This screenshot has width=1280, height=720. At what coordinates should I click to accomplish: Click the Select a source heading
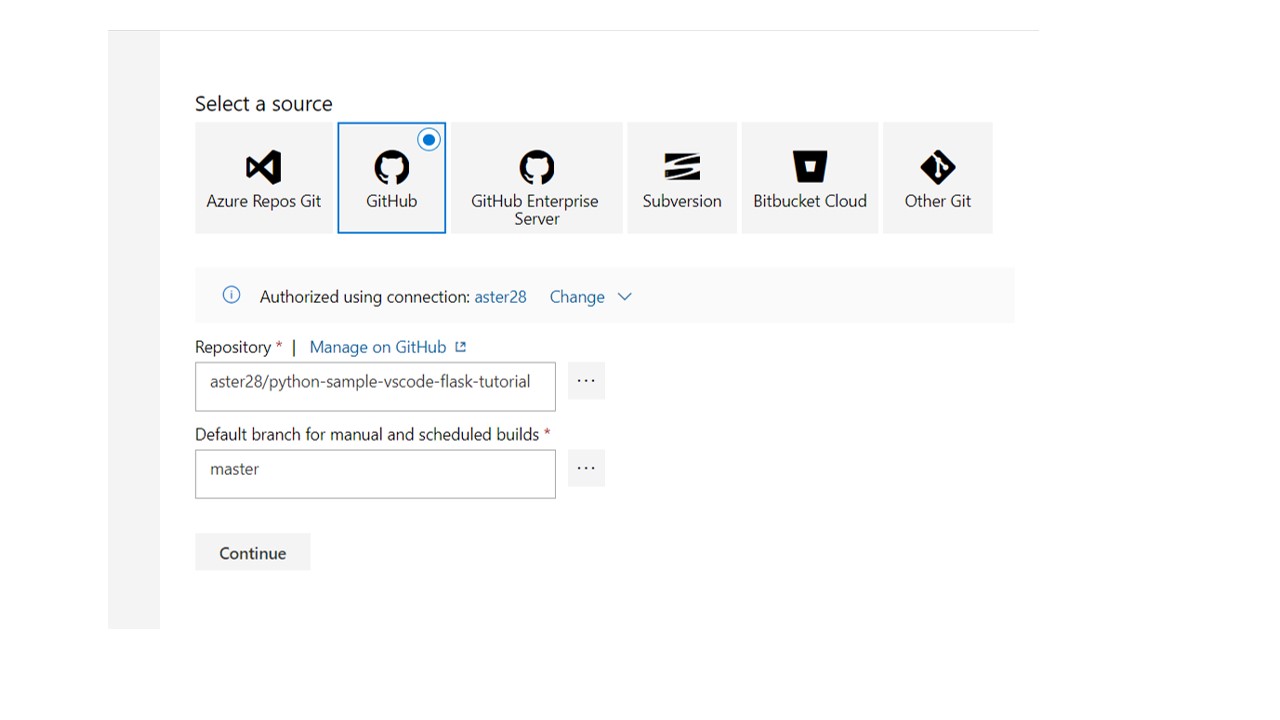pyautogui.click(x=264, y=104)
